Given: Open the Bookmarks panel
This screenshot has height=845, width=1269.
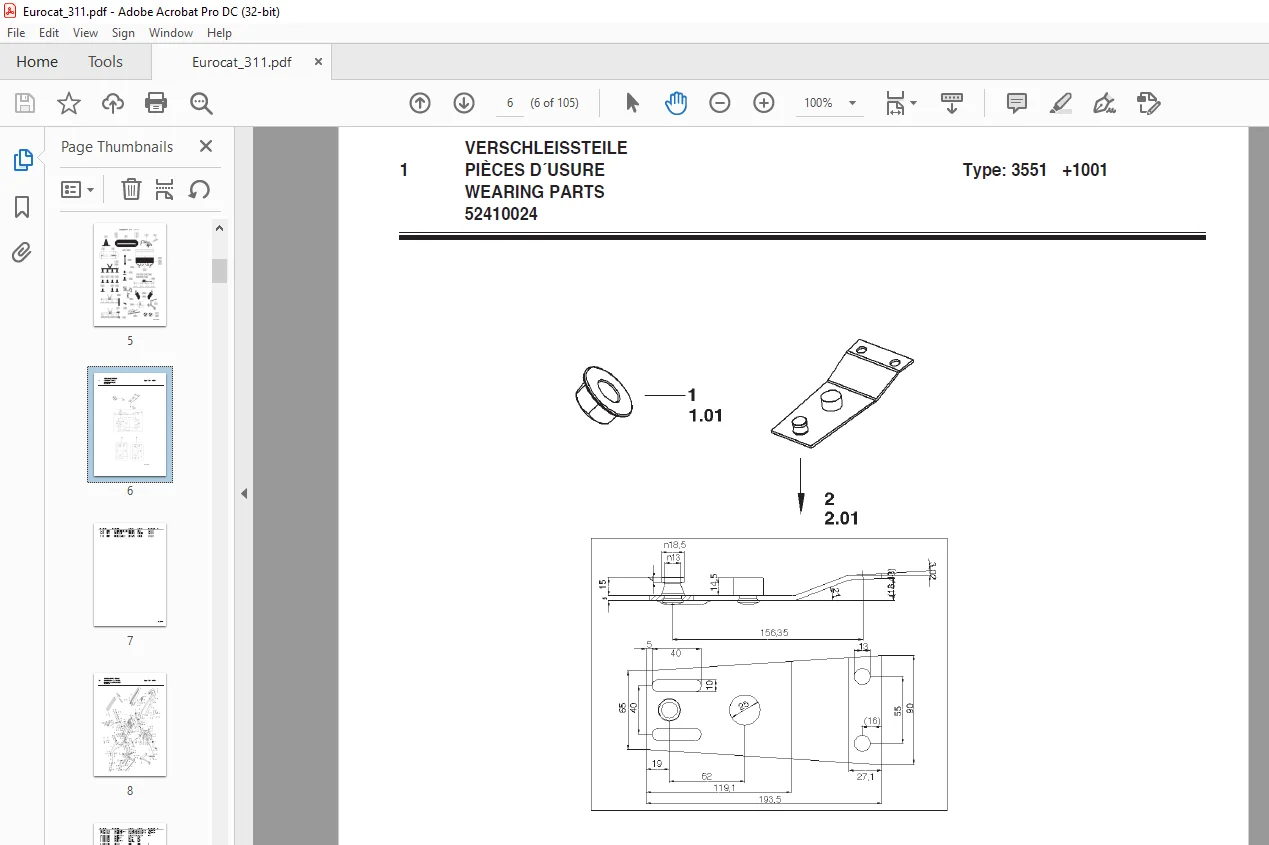Looking at the screenshot, I should (x=22, y=207).
